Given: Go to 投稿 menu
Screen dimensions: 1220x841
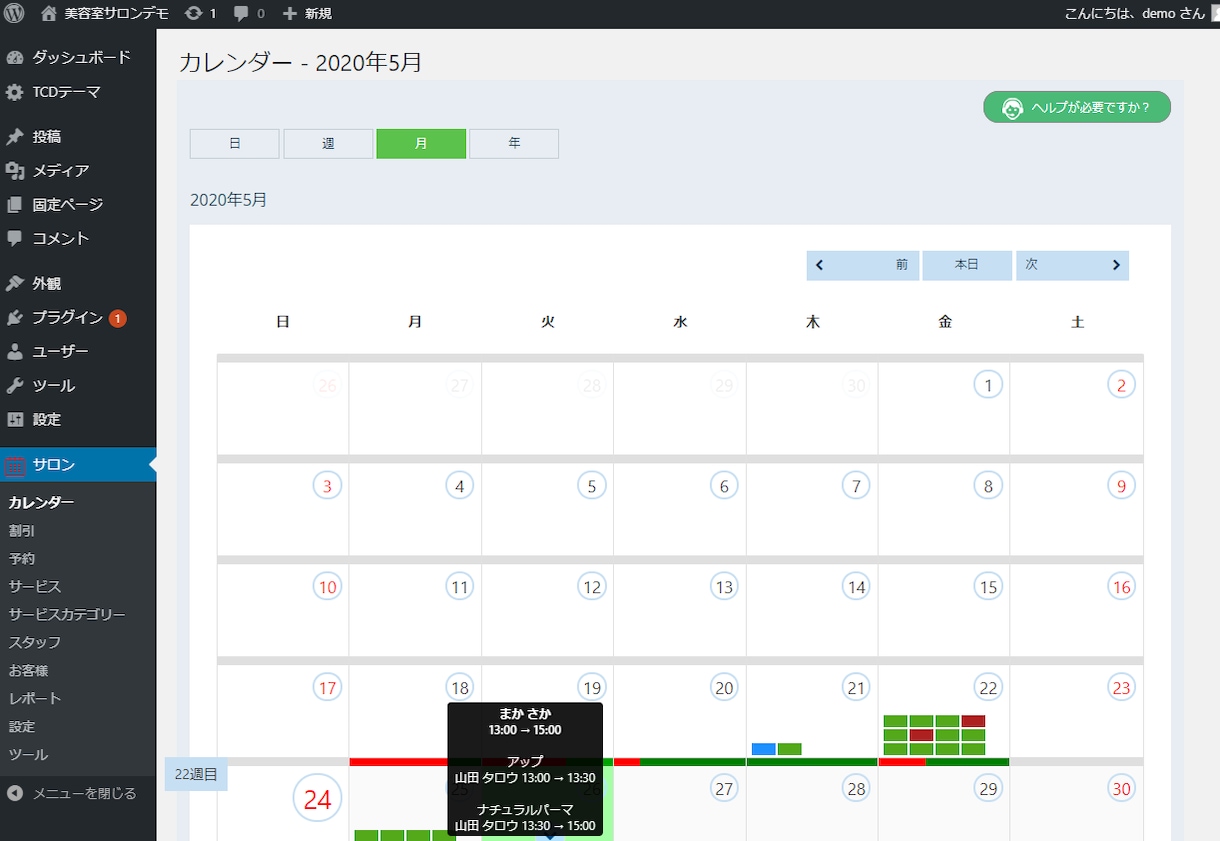Looking at the screenshot, I should click(x=78, y=137).
